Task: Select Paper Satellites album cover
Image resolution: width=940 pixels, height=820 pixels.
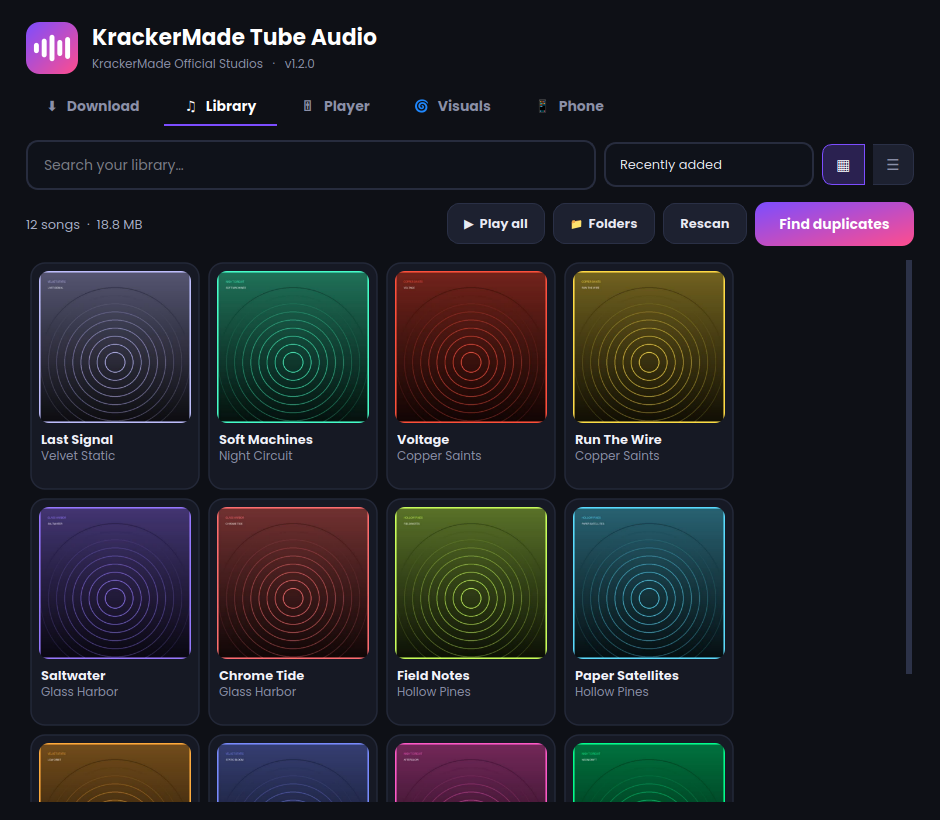Action: click(x=649, y=583)
